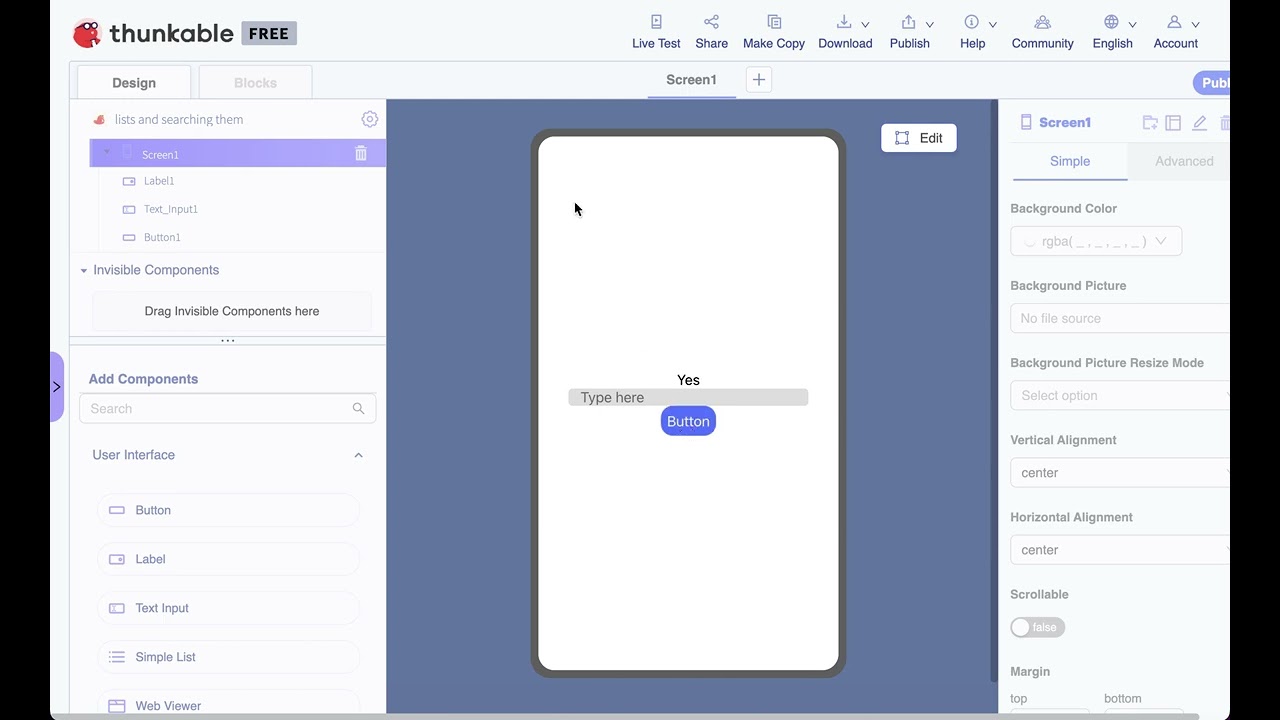
Task: Open the Community page
Action: 1042,32
